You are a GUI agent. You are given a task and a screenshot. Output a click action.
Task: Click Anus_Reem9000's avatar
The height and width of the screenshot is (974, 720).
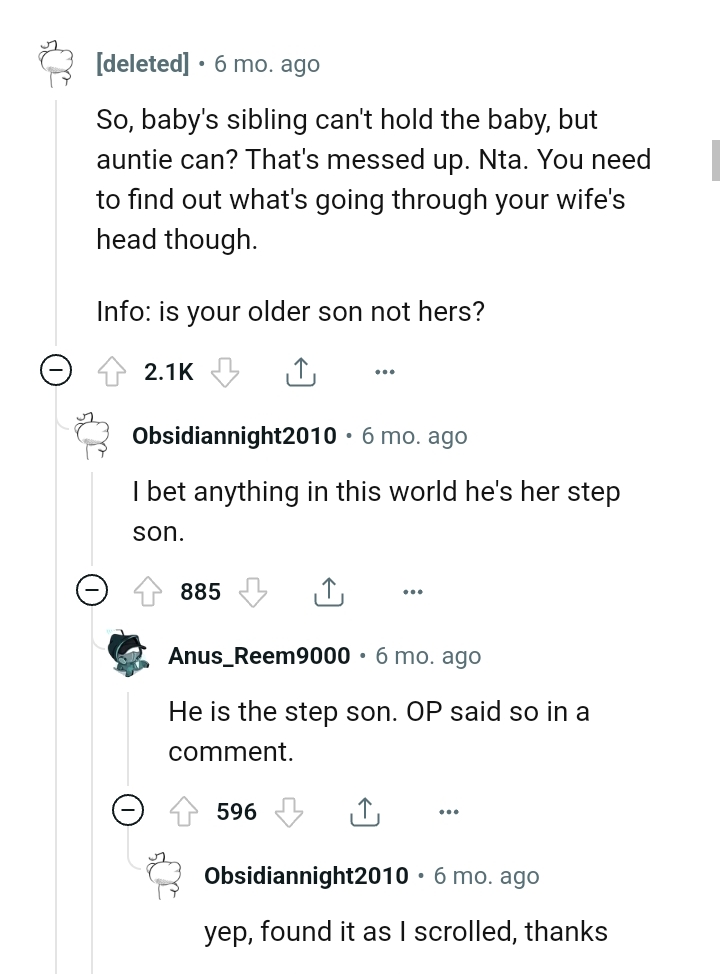131,655
